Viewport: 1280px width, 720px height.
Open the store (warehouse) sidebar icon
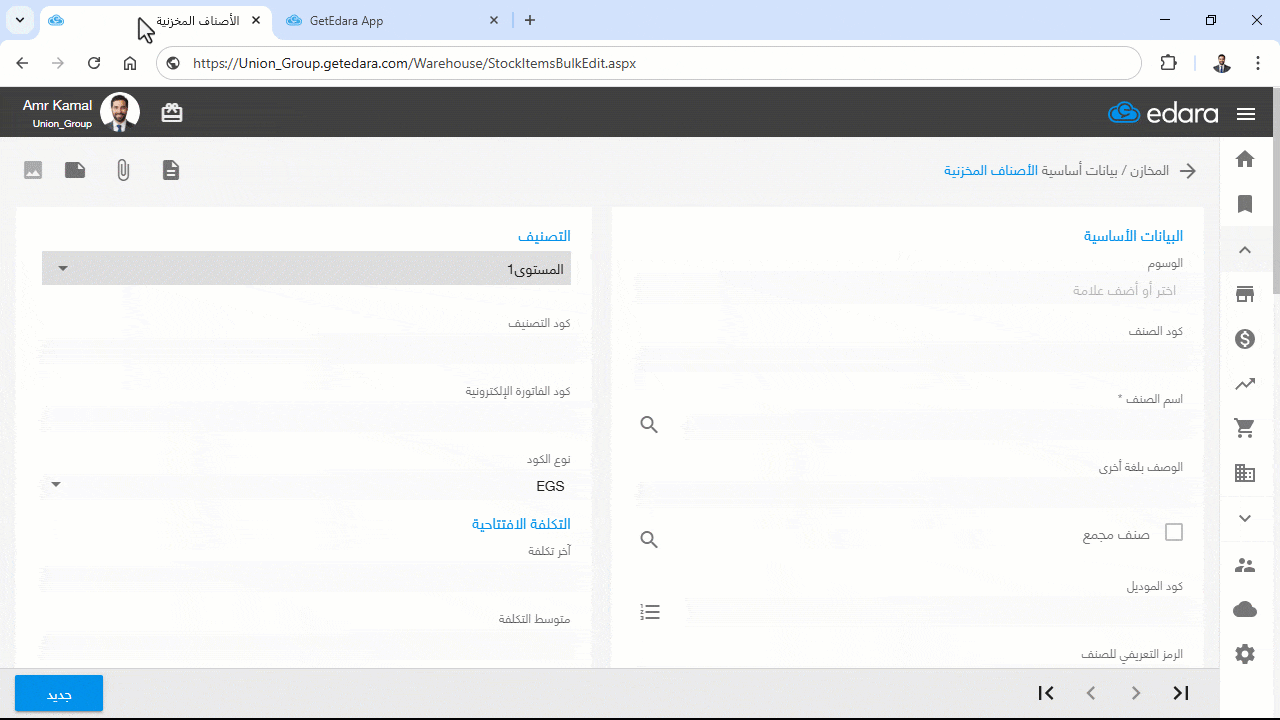[1245, 294]
